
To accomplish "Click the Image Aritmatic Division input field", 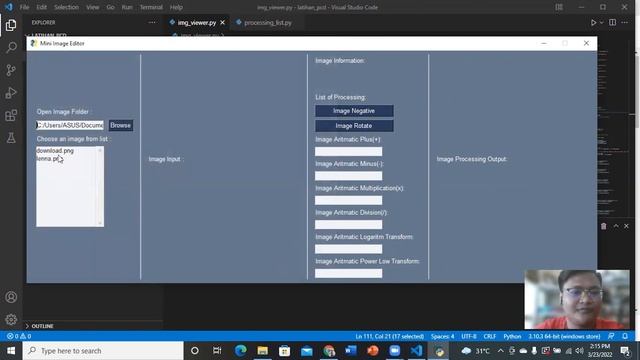I will tap(349, 224).
